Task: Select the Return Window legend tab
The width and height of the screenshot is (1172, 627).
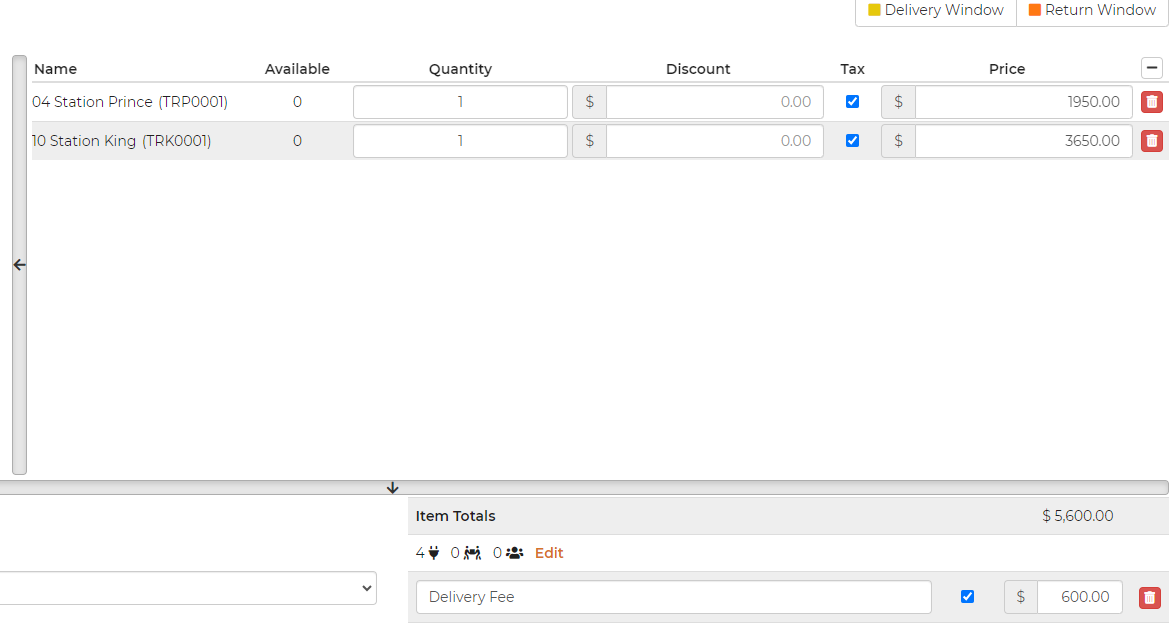Action: click(x=1092, y=10)
